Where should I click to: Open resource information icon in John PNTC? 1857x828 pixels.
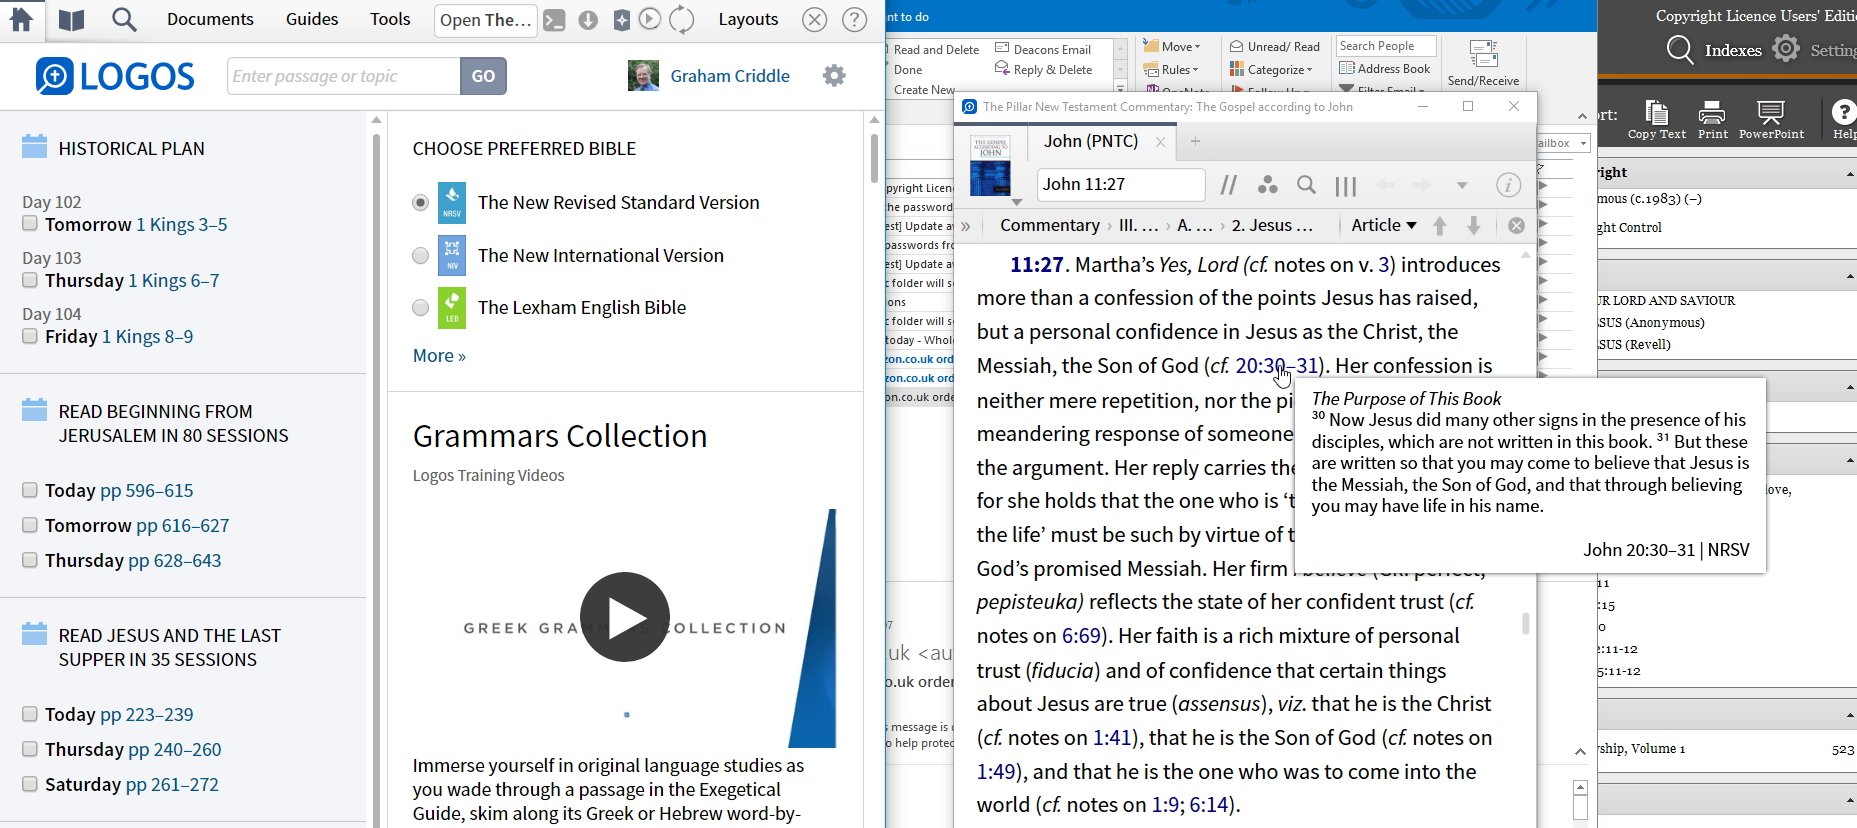tap(1508, 185)
